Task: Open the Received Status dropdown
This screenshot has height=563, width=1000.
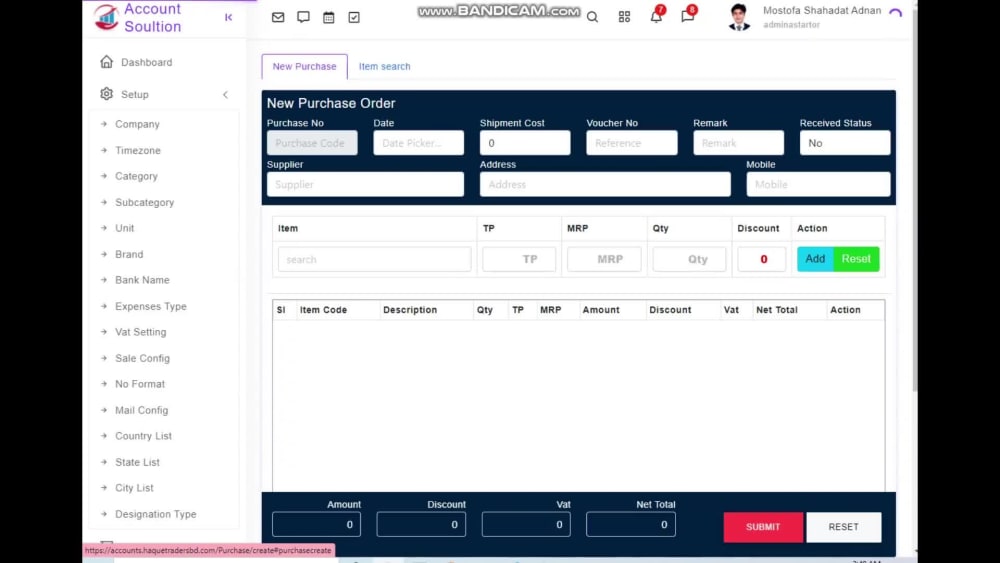Action: [845, 143]
